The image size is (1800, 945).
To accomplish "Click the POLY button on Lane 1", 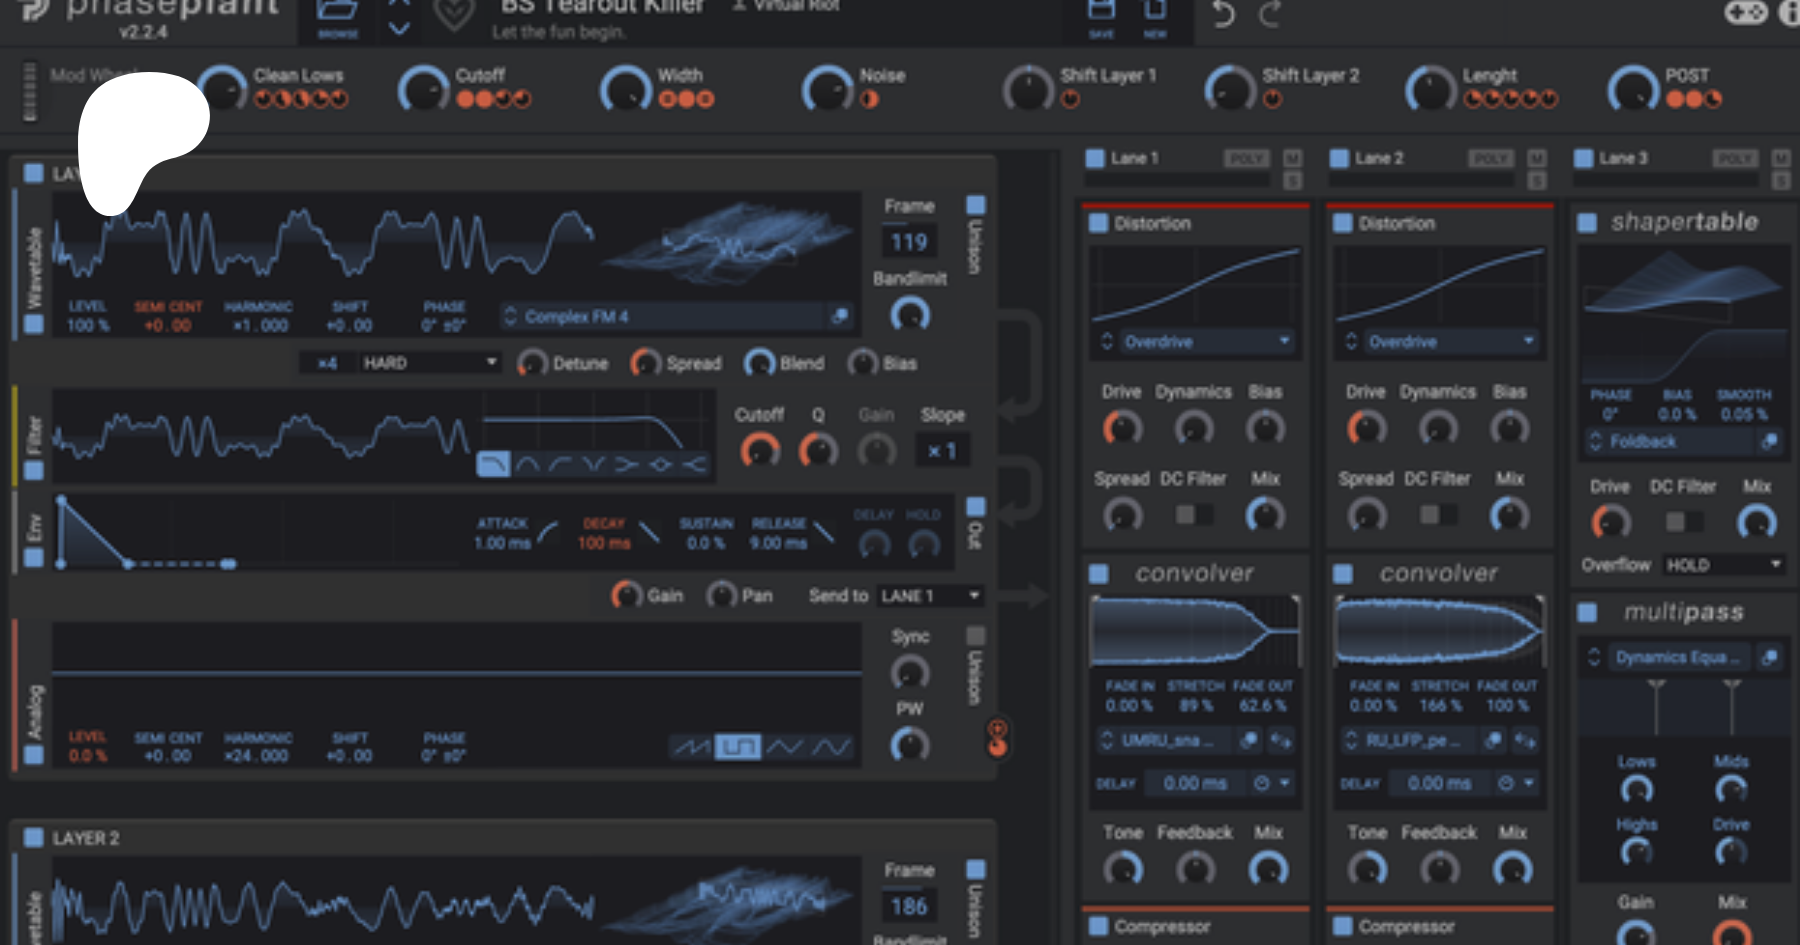I will click(x=1246, y=158).
